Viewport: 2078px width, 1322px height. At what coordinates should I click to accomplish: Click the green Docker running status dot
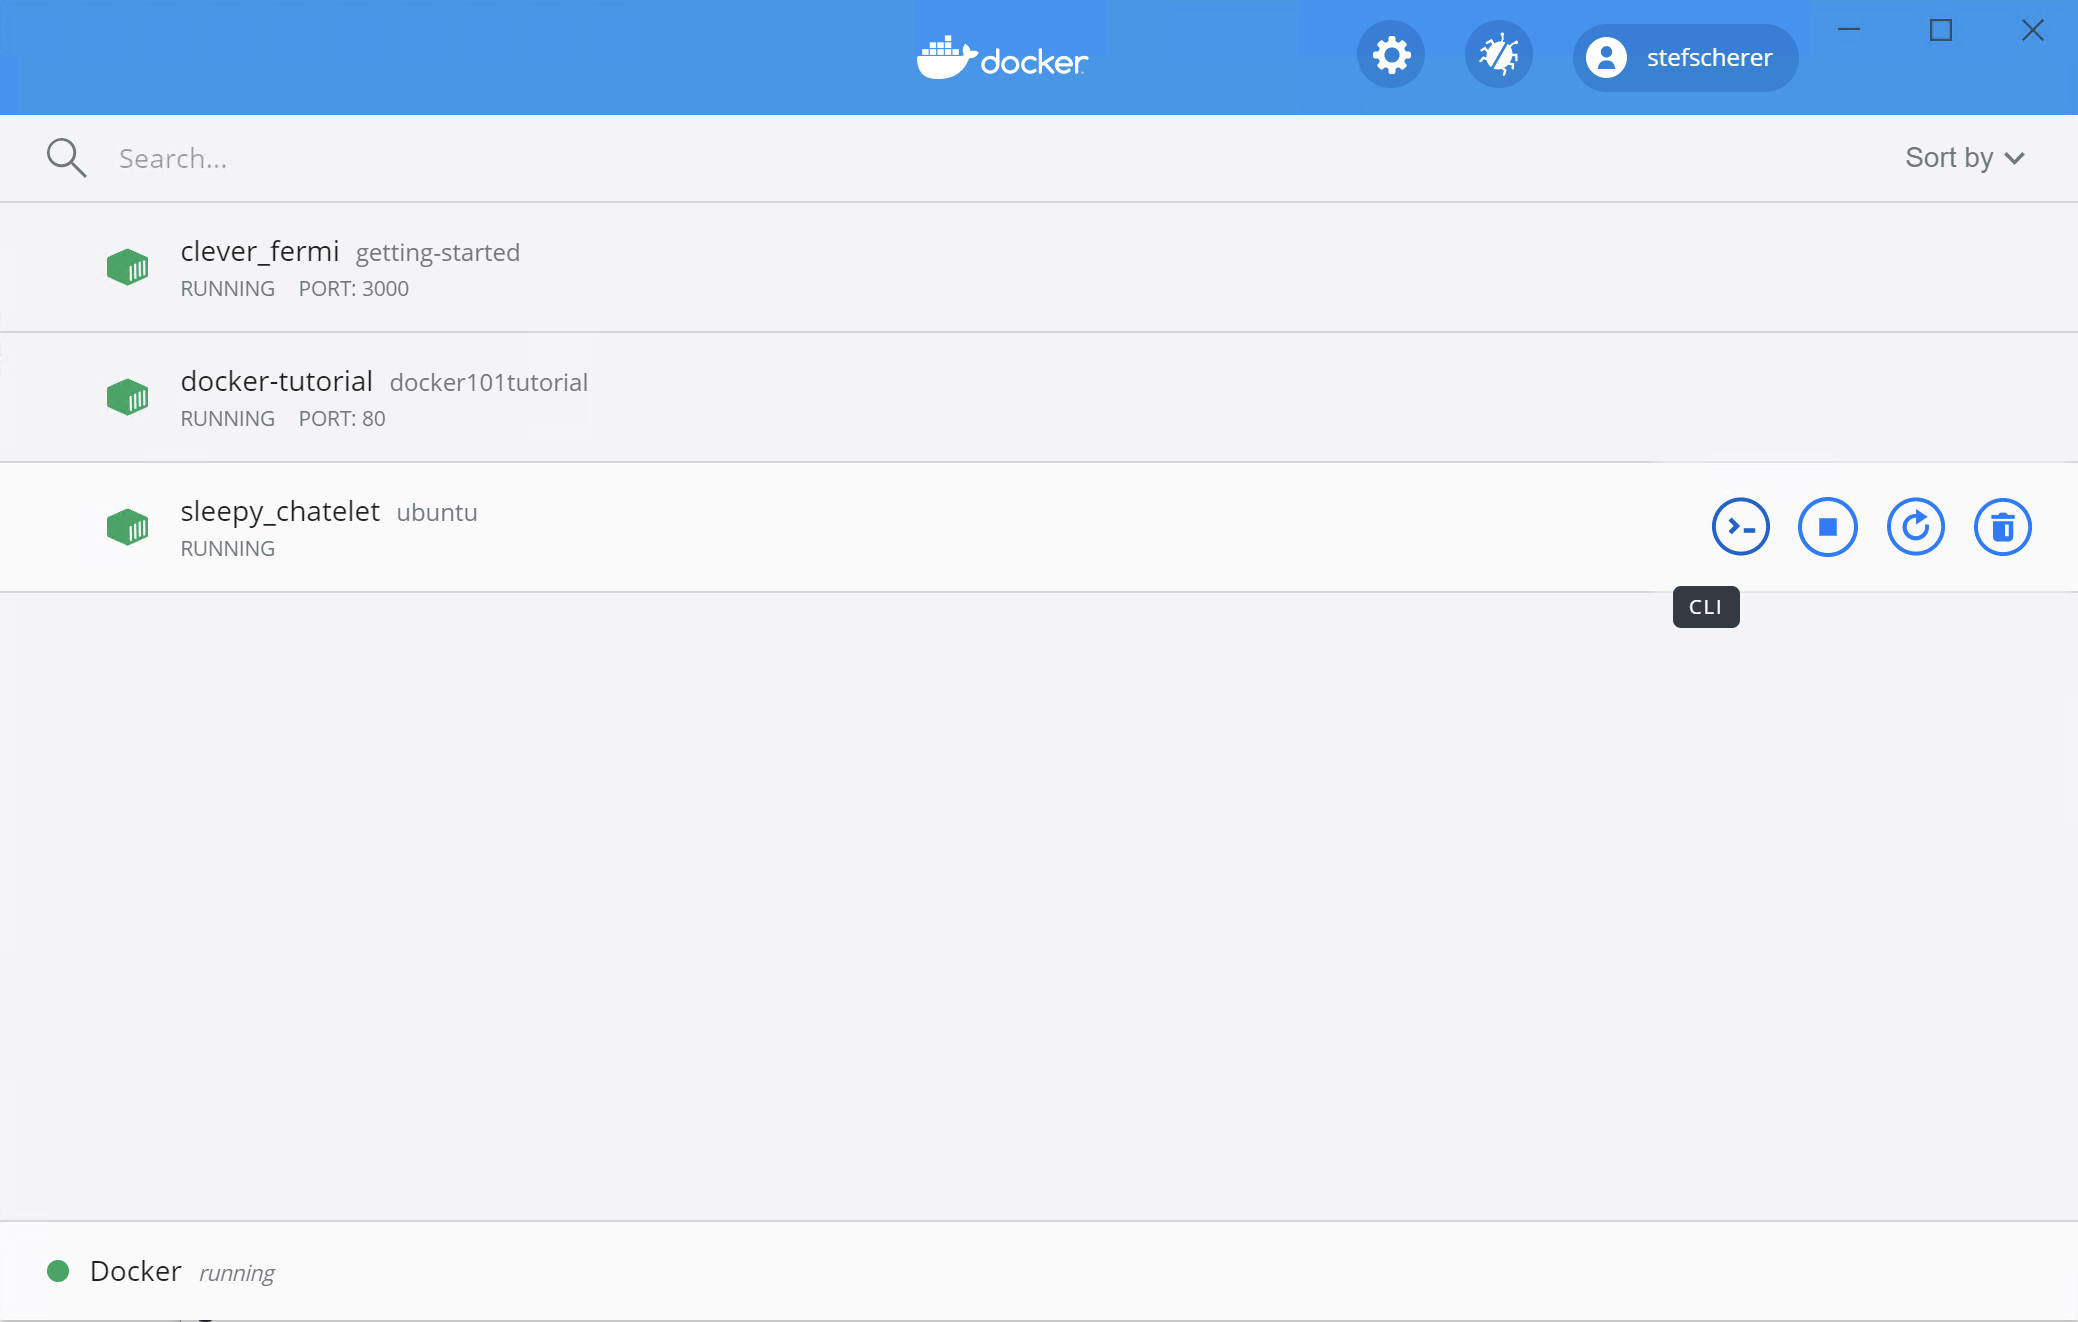pyautogui.click(x=58, y=1271)
